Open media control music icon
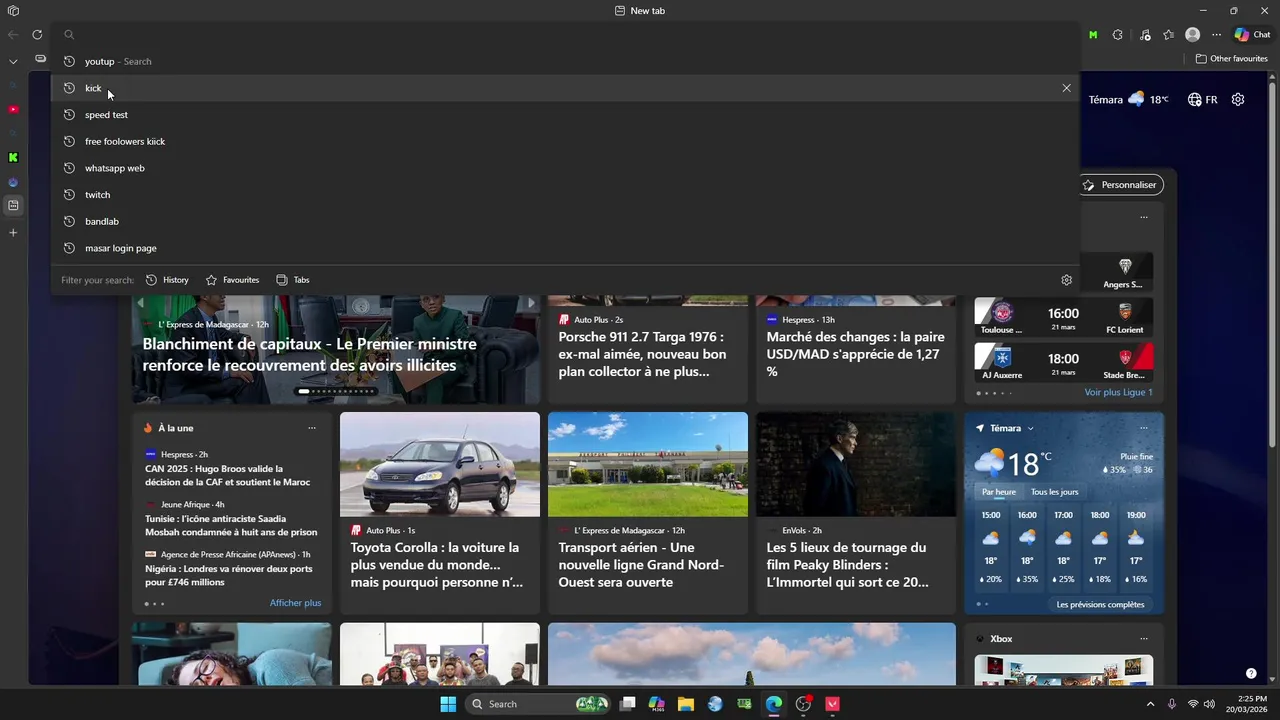 [1145, 35]
